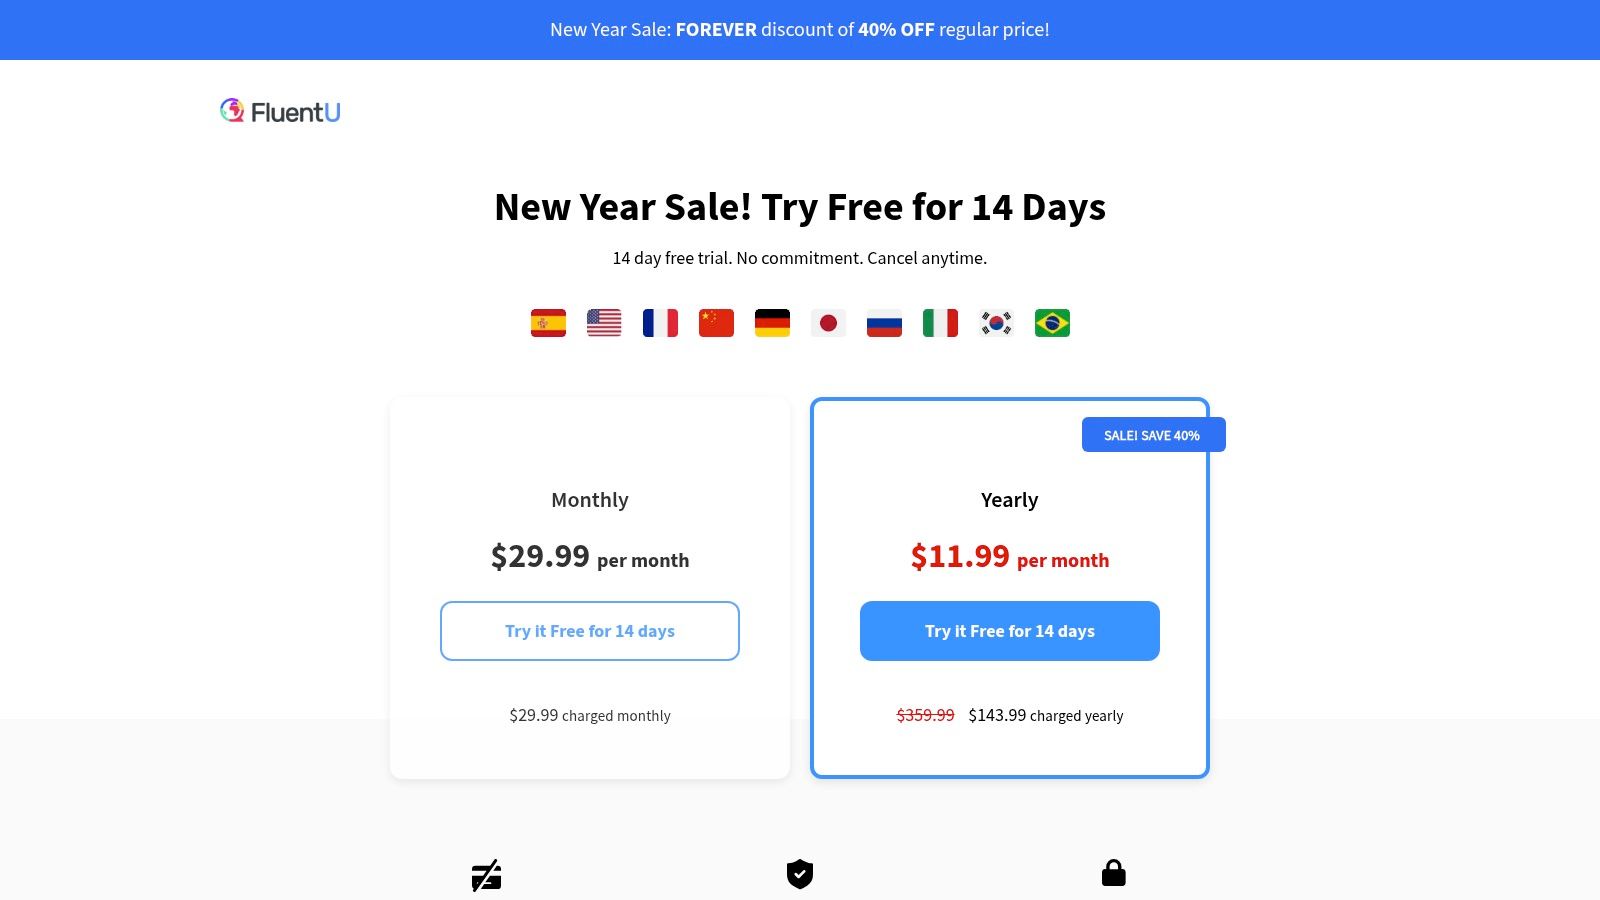Click the shield checkmark icon
1600x900 pixels.
[800, 874]
